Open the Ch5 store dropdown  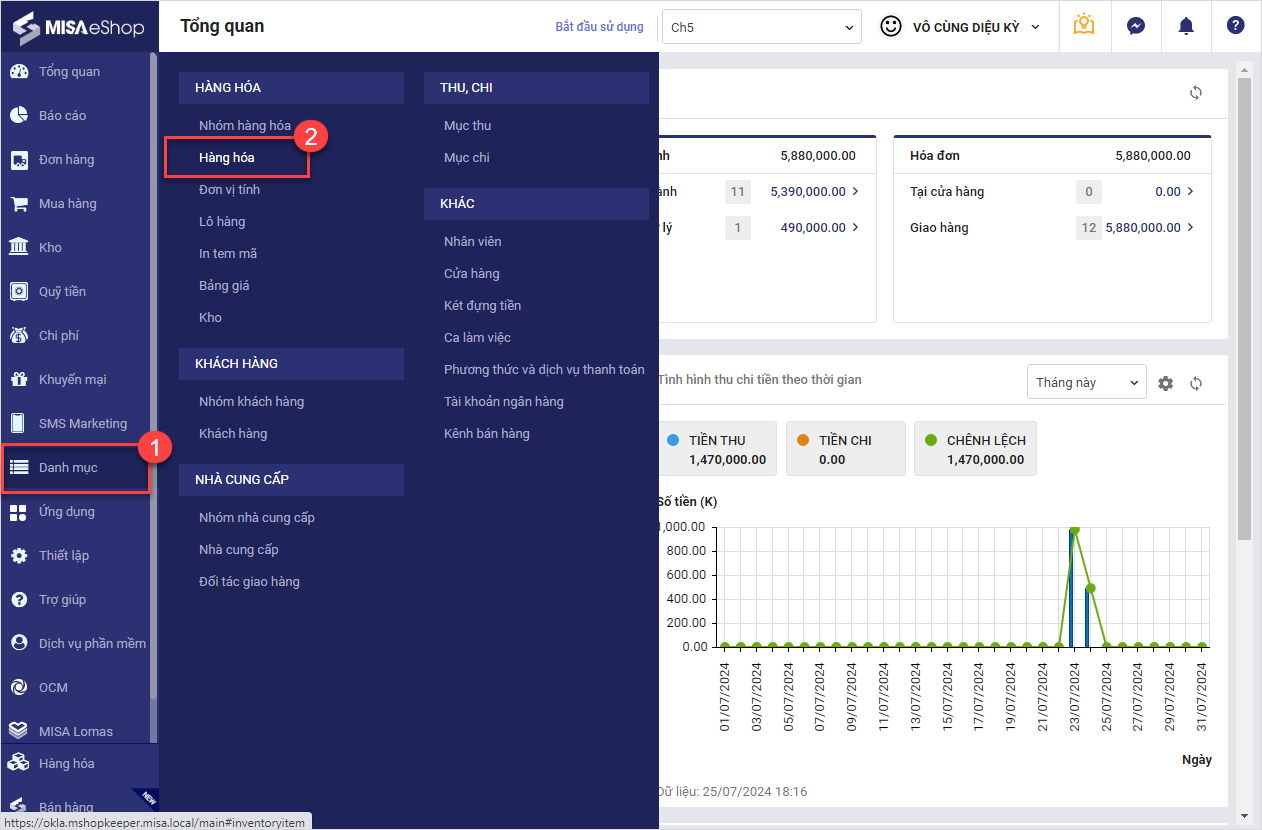[761, 27]
